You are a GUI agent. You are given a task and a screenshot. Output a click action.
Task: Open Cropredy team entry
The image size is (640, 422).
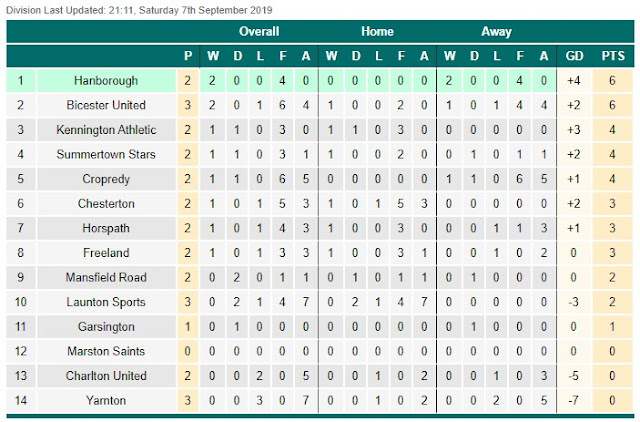pyautogui.click(x=106, y=179)
